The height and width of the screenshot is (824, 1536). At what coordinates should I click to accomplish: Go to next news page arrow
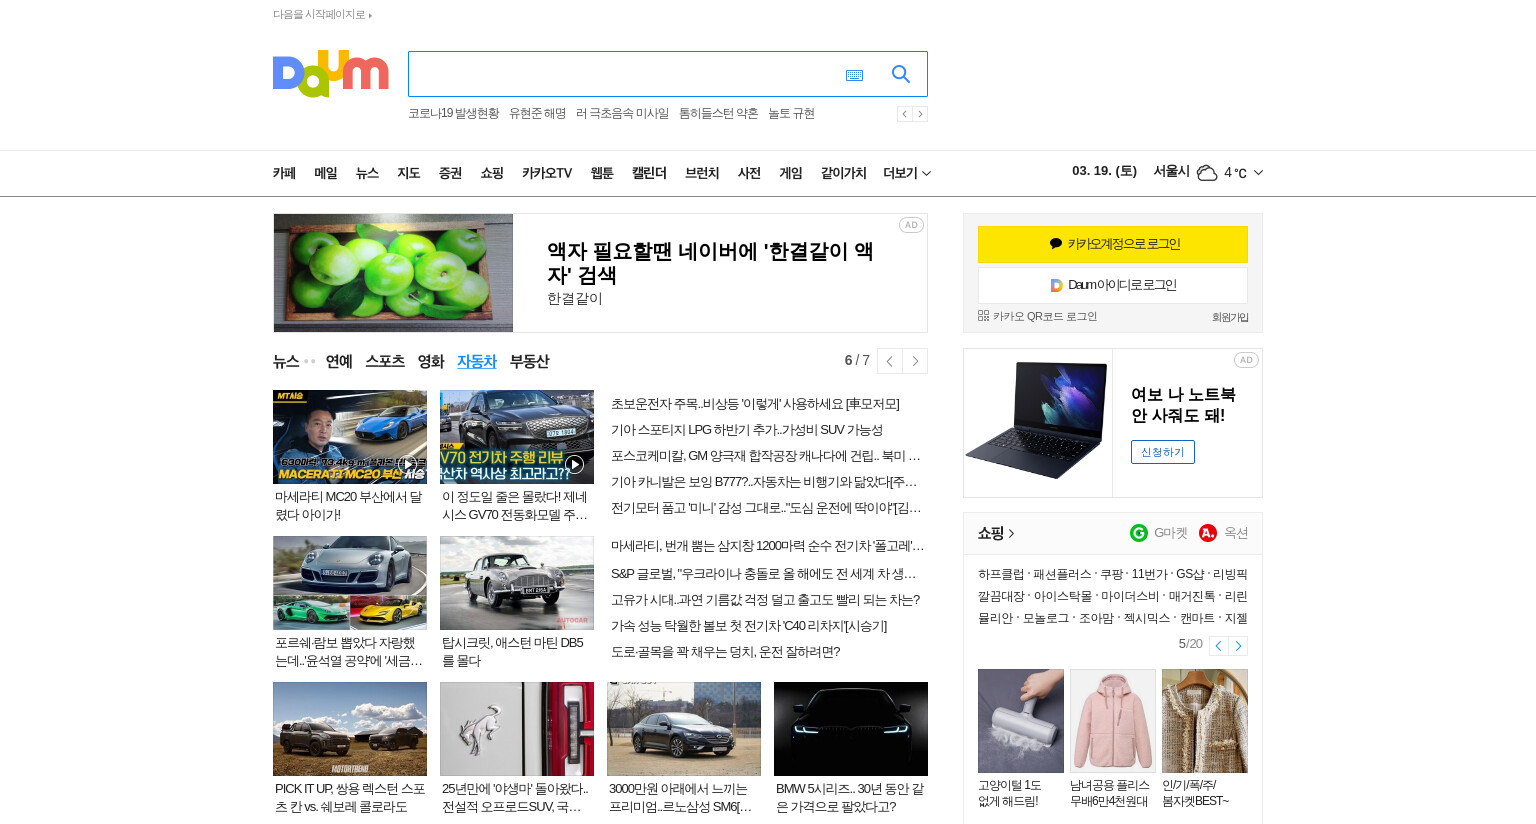click(915, 361)
